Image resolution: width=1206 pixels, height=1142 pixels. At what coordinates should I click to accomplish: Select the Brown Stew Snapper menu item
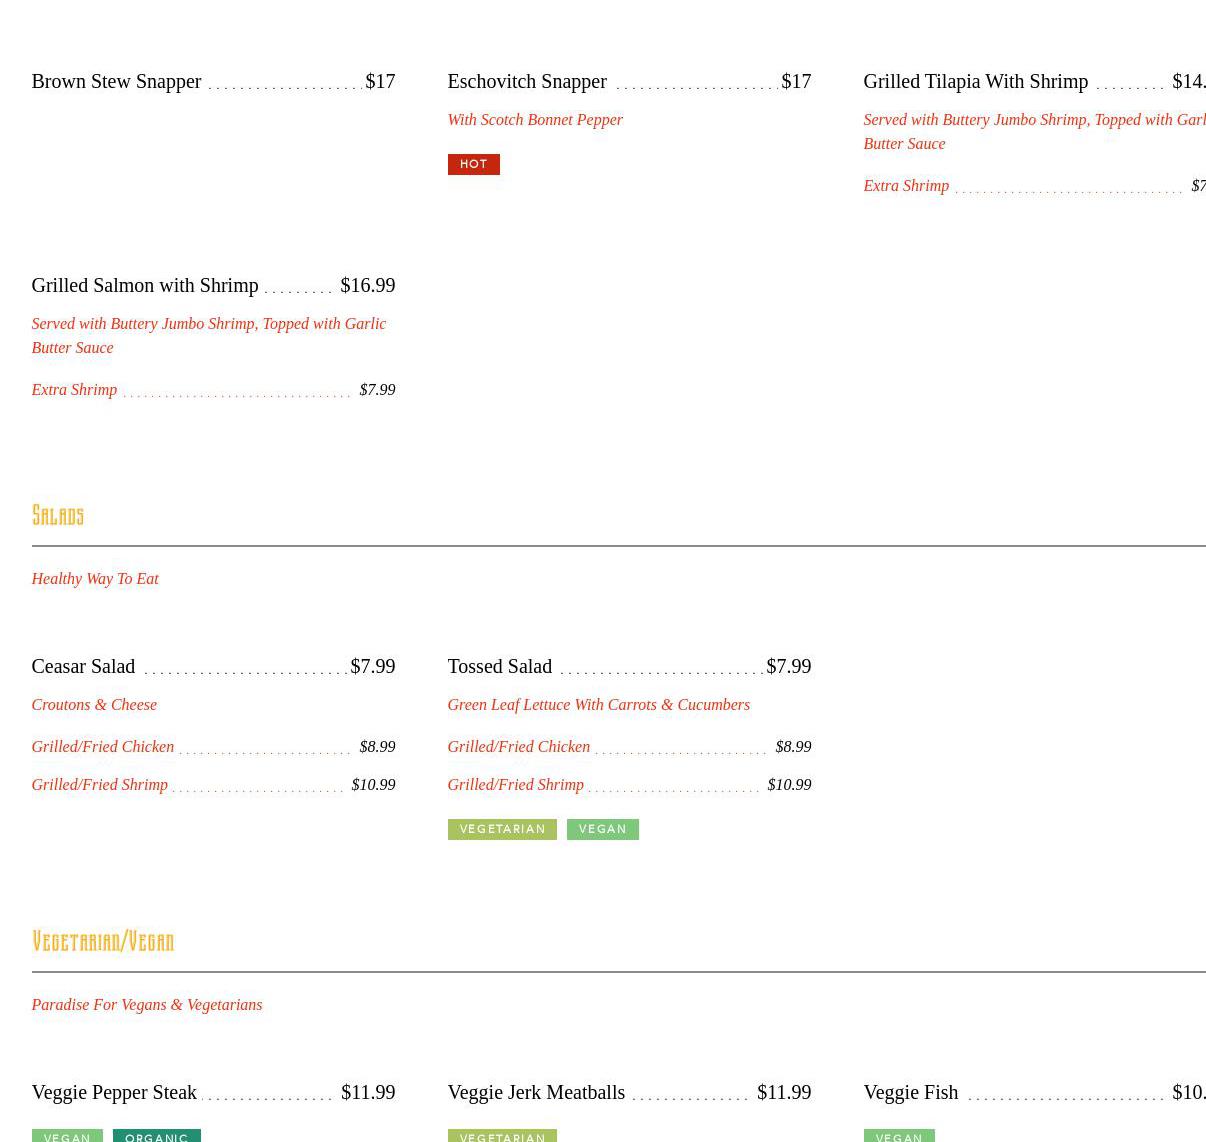tap(116, 81)
